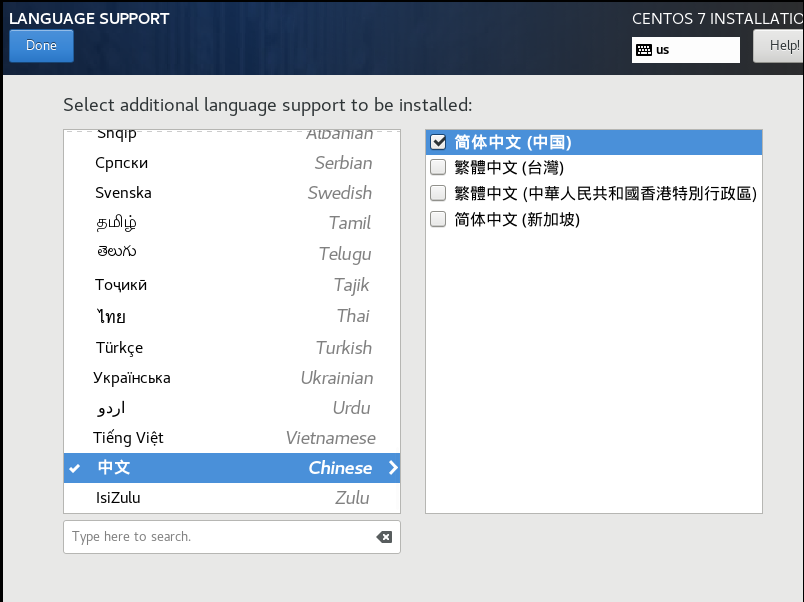Select the 中文 native name label
Image resolution: width=804 pixels, height=602 pixels.
point(114,467)
